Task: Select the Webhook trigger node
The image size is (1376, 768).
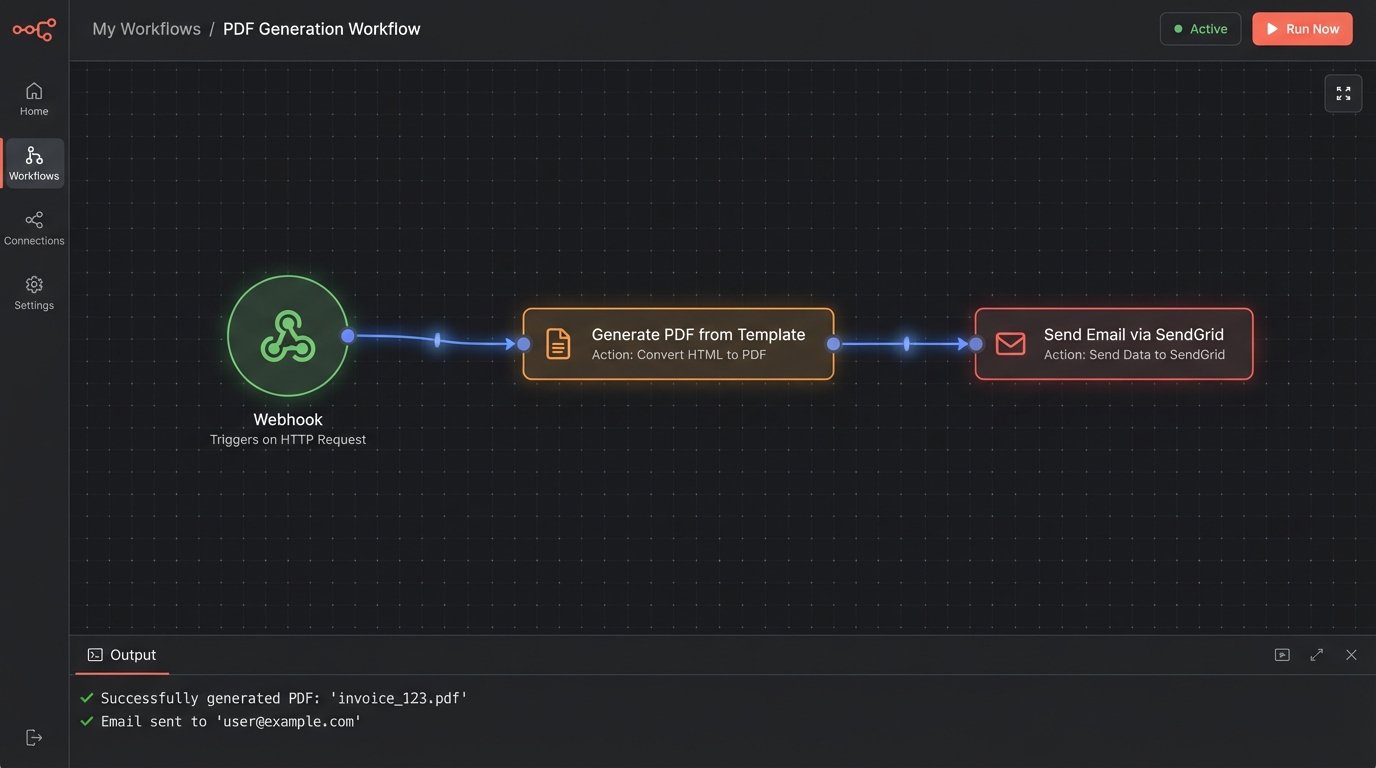Action: [x=288, y=336]
